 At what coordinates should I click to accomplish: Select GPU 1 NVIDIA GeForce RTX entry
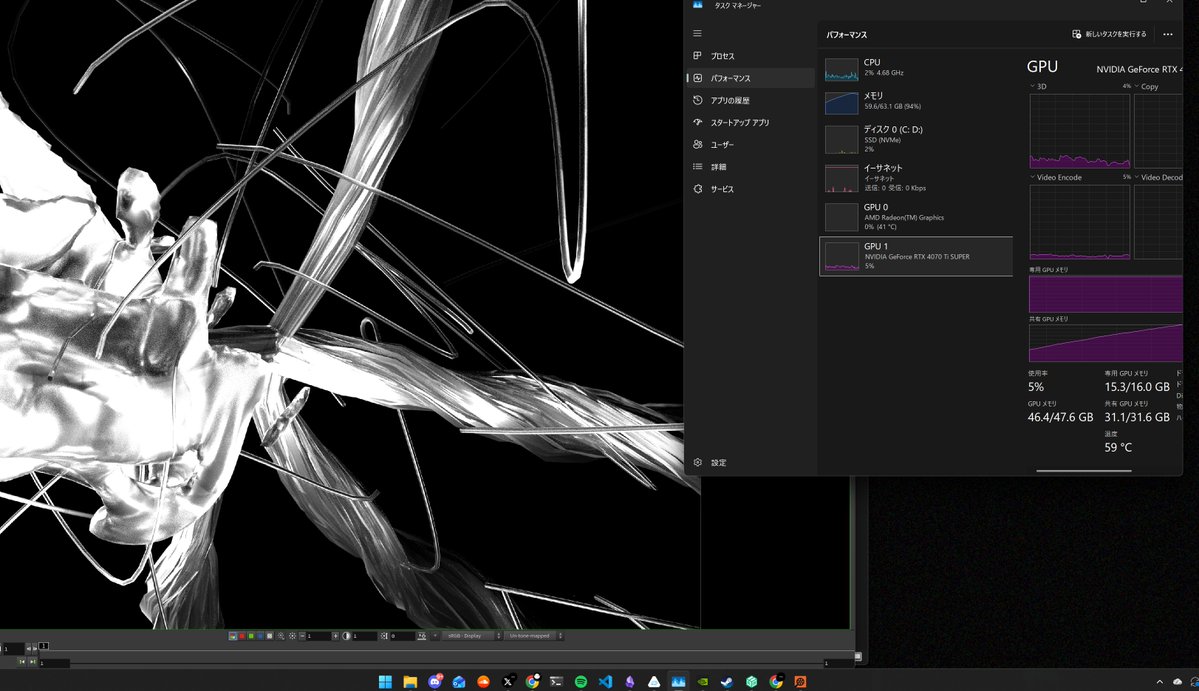click(916, 256)
